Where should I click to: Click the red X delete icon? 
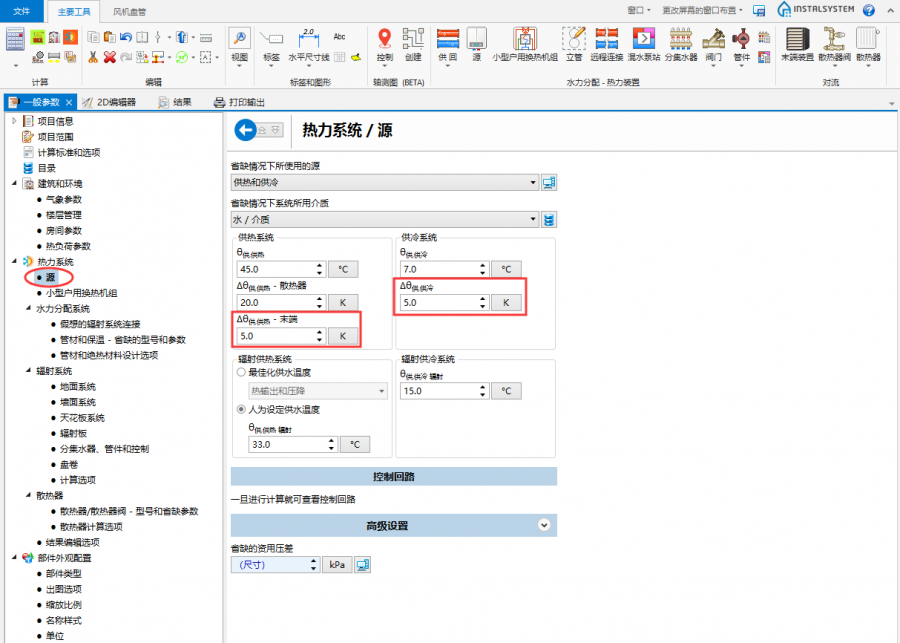(109, 57)
